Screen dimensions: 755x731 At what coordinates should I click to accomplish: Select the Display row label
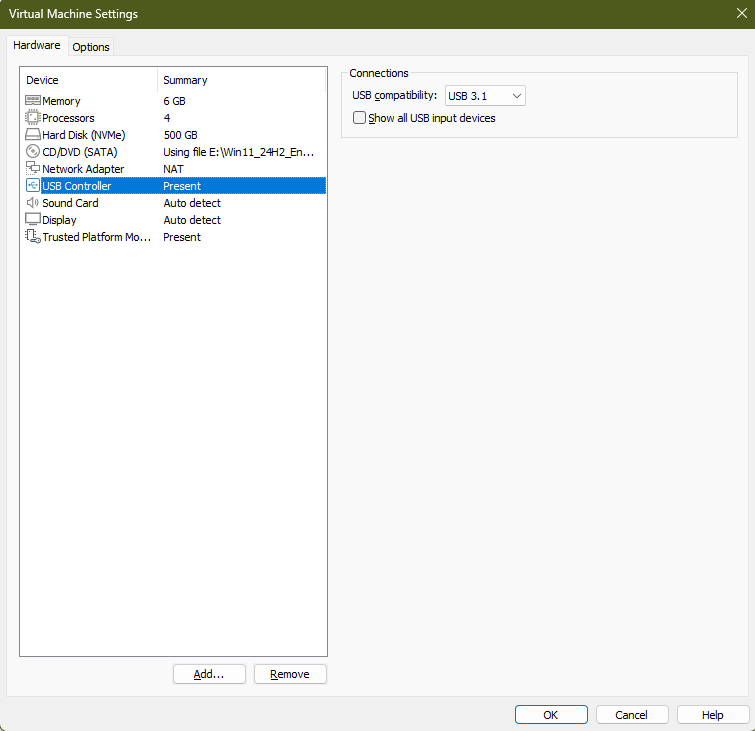point(59,220)
